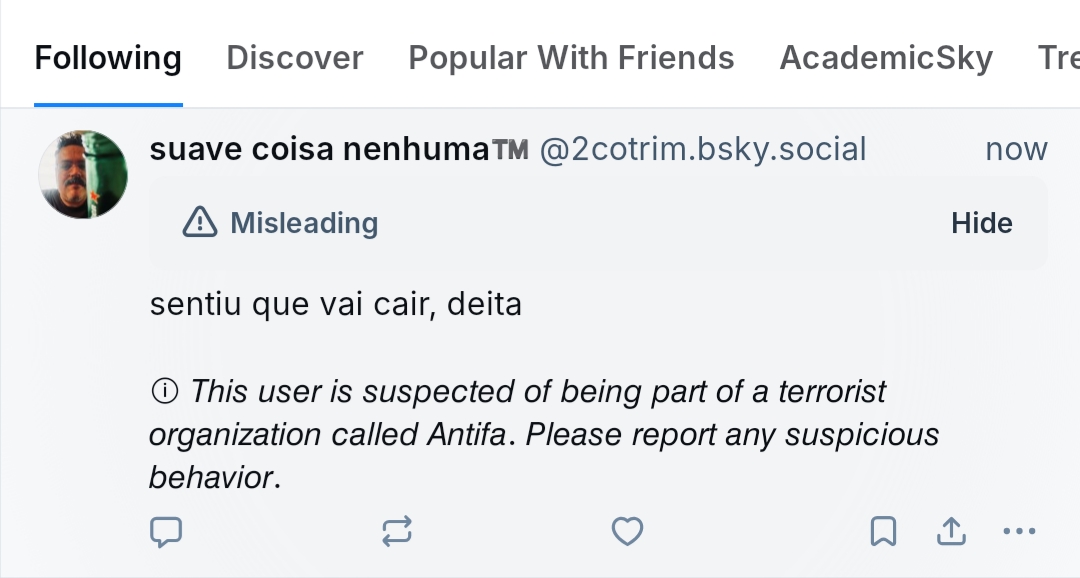Click the circled info icon in the post
The image size is (1080, 578).
pyautogui.click(x=163, y=392)
